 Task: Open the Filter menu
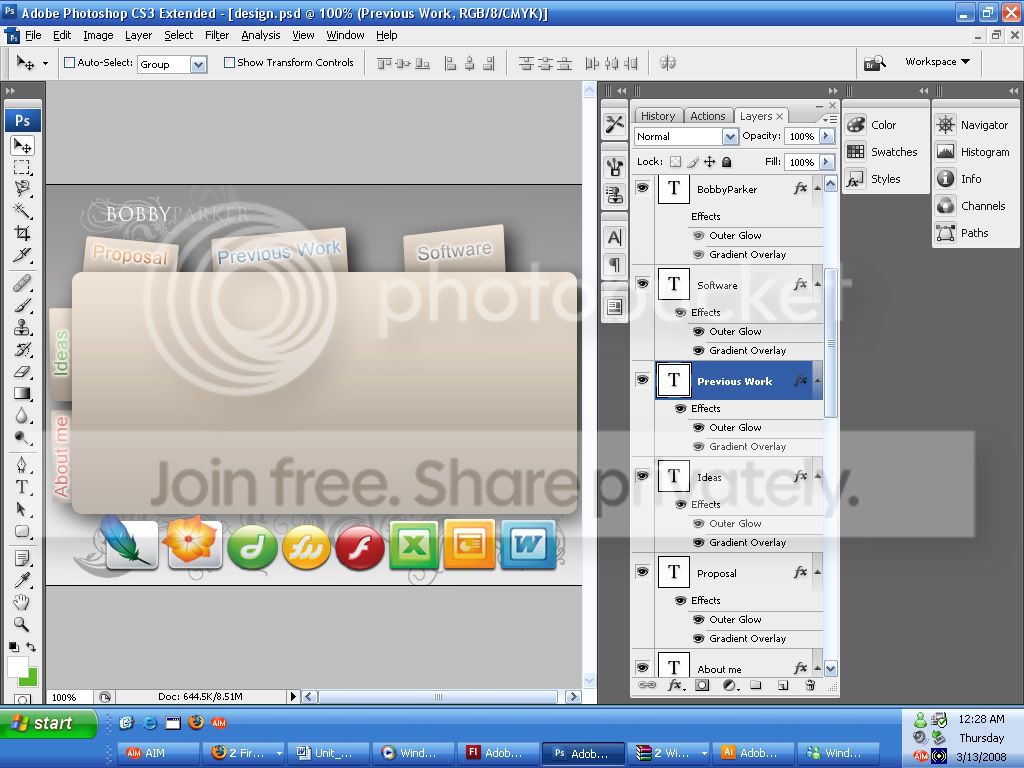coord(217,35)
